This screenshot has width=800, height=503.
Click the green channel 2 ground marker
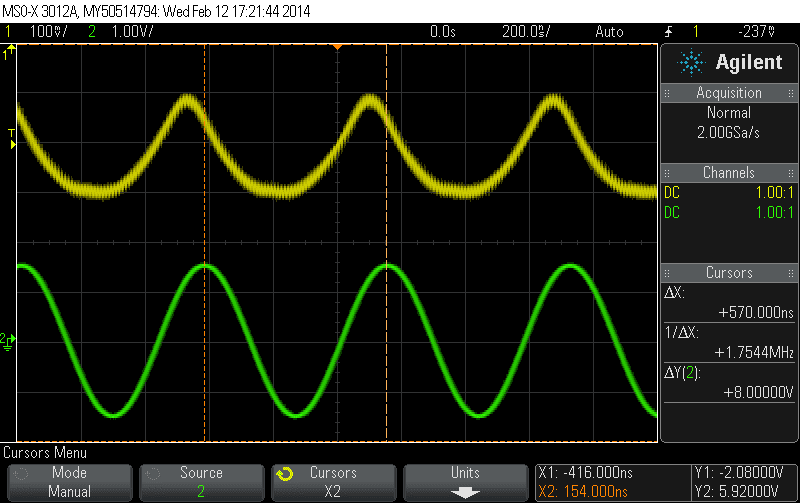(9, 340)
